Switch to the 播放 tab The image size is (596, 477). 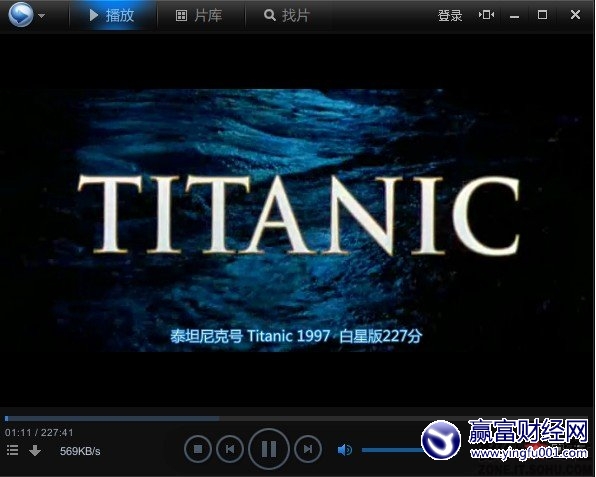click(x=112, y=16)
